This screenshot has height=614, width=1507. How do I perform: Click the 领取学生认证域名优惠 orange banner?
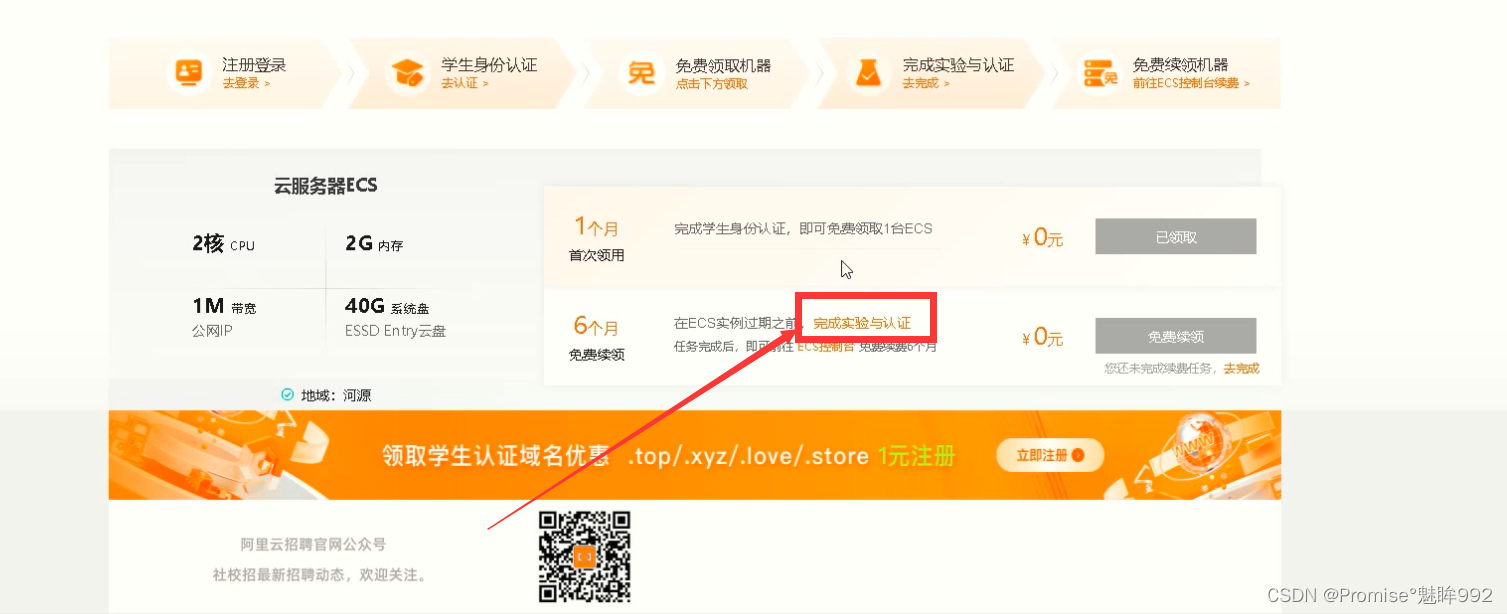tap(694, 455)
